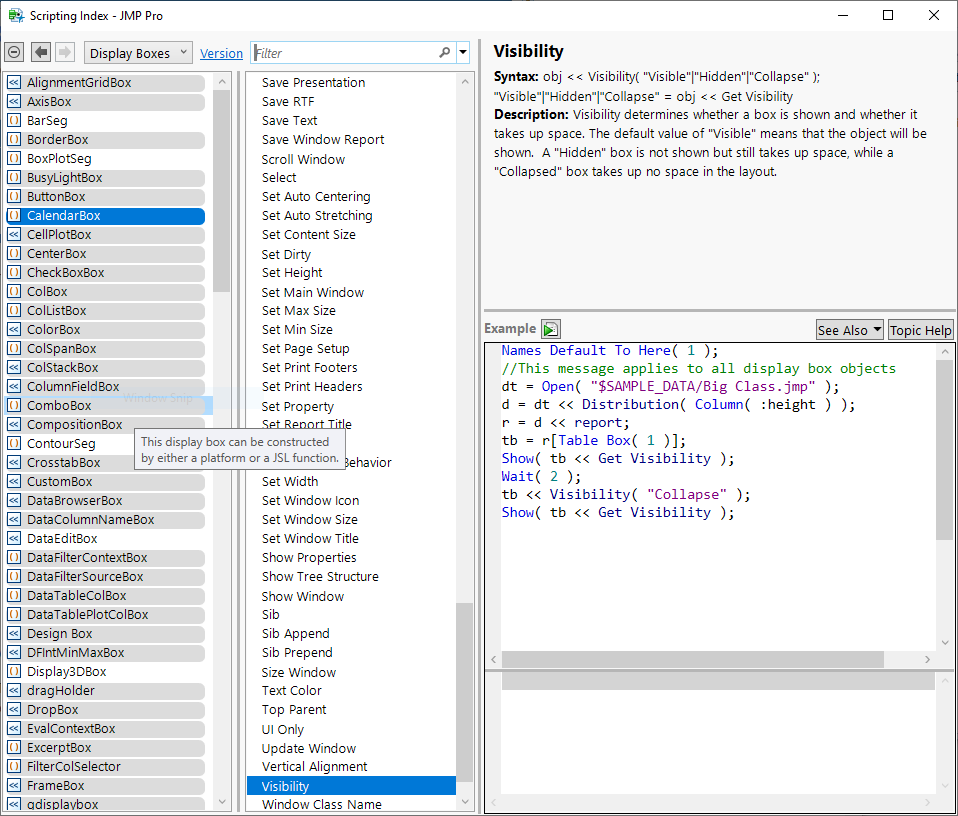
Task: Select Set Window Title message
Action: [310, 539]
